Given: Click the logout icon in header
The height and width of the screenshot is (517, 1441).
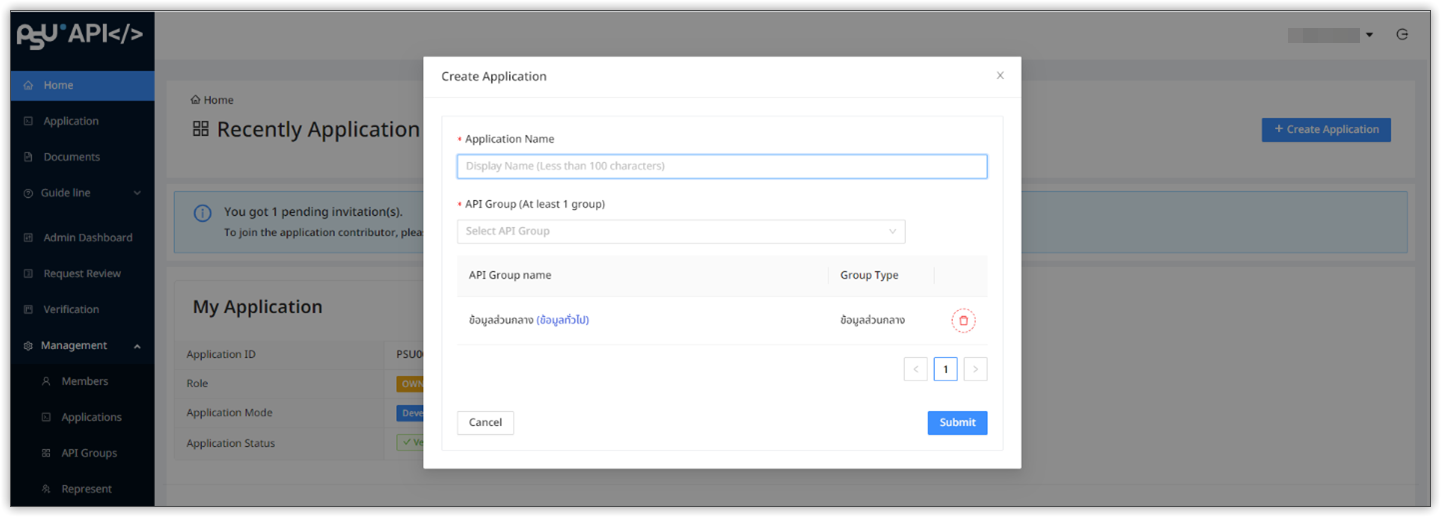Looking at the screenshot, I should 1402,34.
